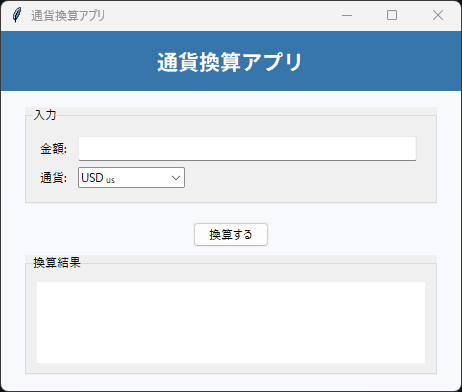
Task: Close the 通貨換算アプリ window
Action: coord(438,15)
